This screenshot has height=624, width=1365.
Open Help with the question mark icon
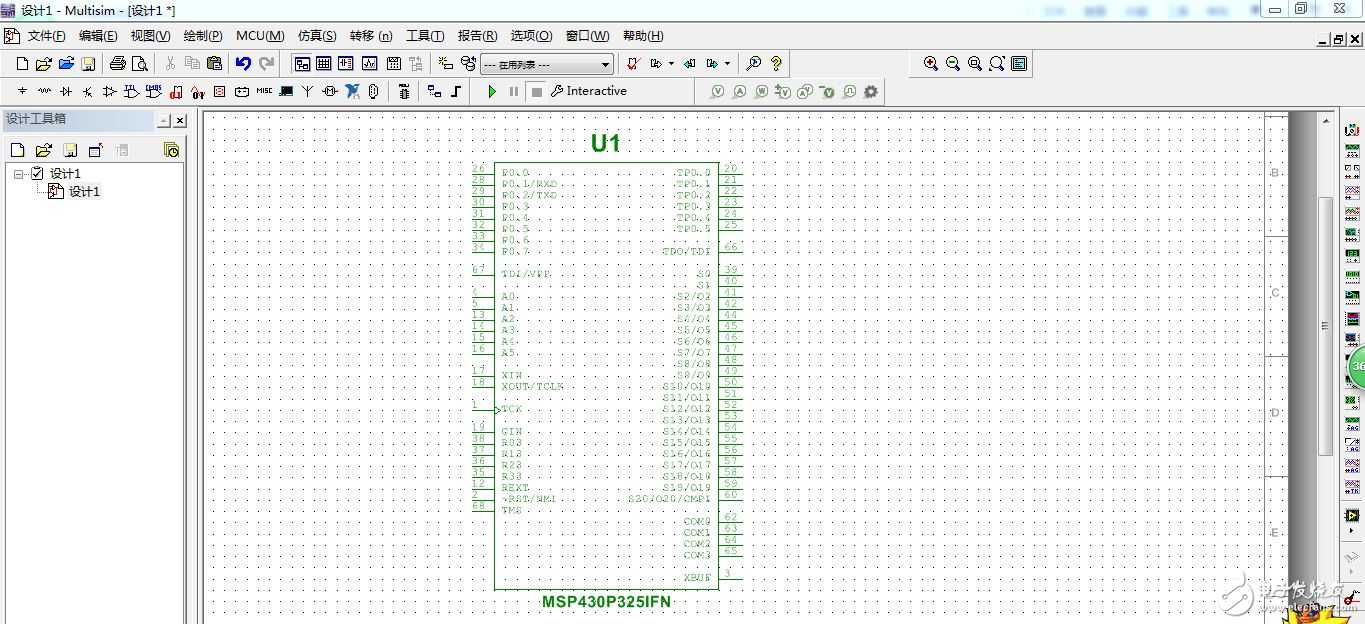(x=776, y=64)
